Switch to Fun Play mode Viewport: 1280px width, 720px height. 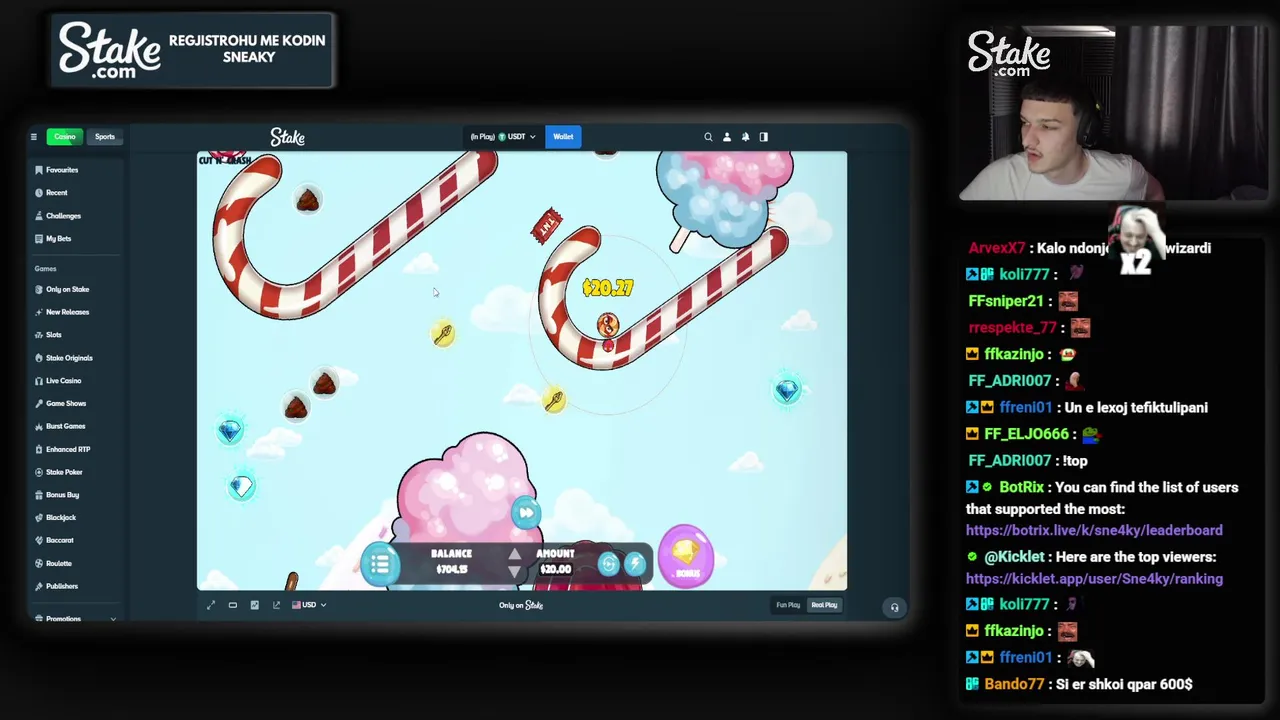(x=788, y=605)
